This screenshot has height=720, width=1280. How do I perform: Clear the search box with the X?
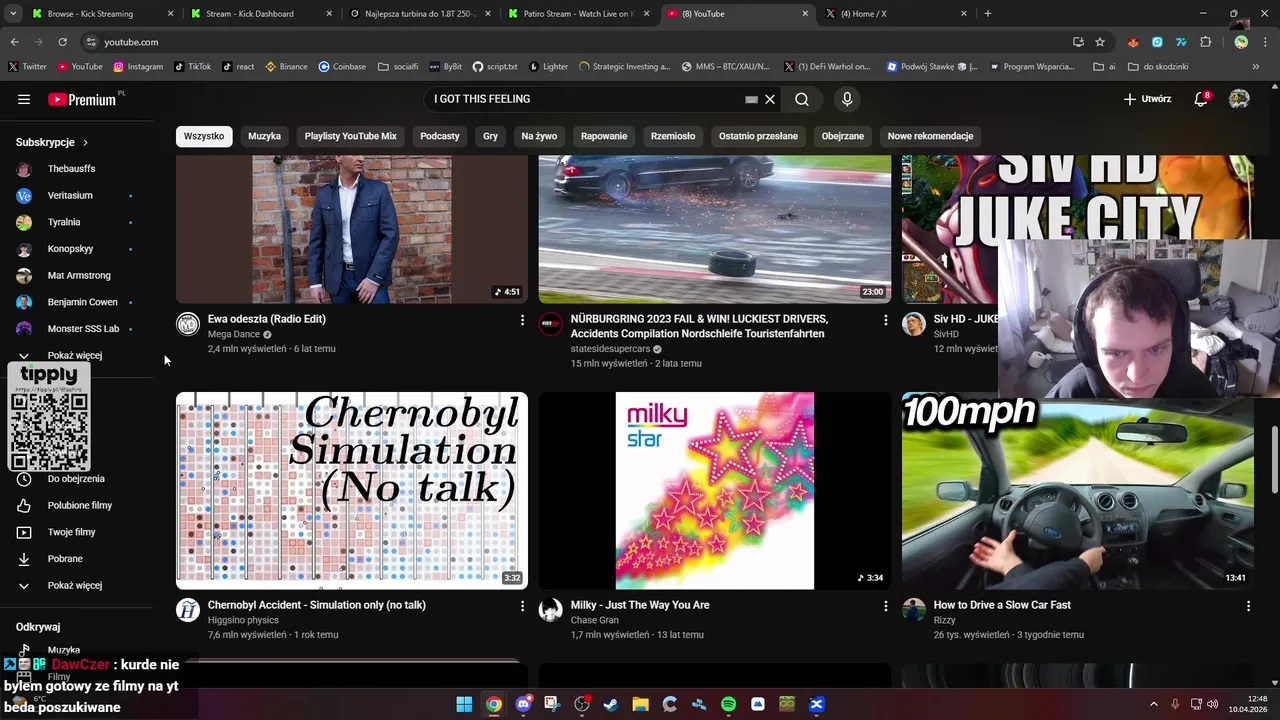coord(770,99)
